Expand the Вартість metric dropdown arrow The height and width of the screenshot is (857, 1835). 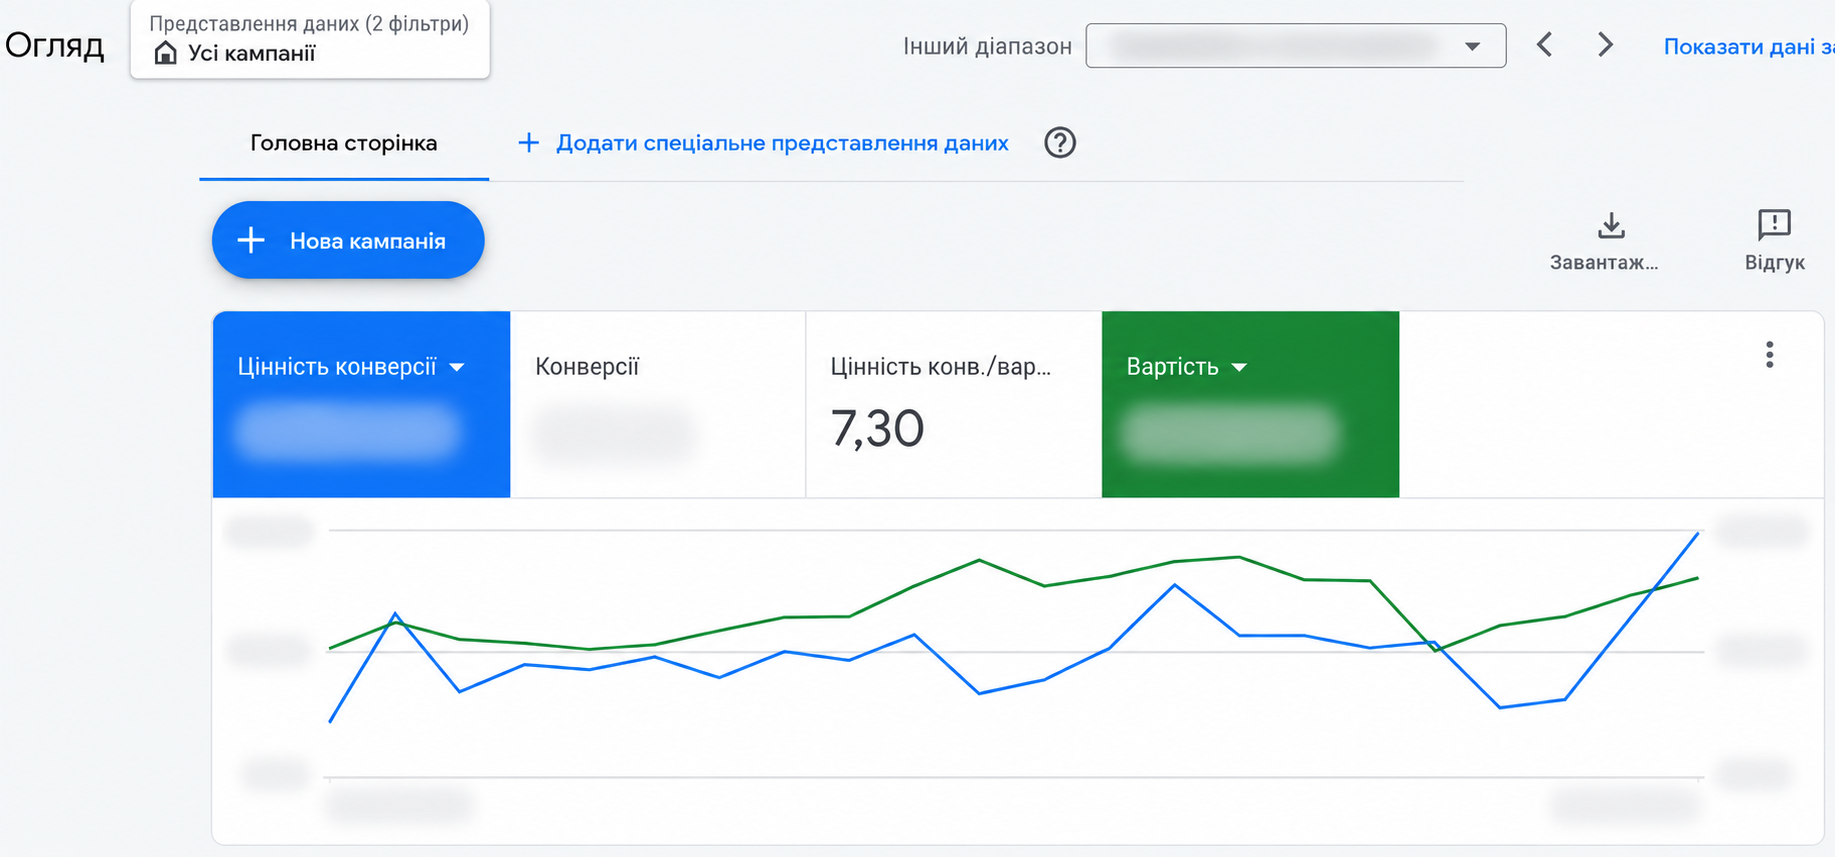pos(1239,368)
